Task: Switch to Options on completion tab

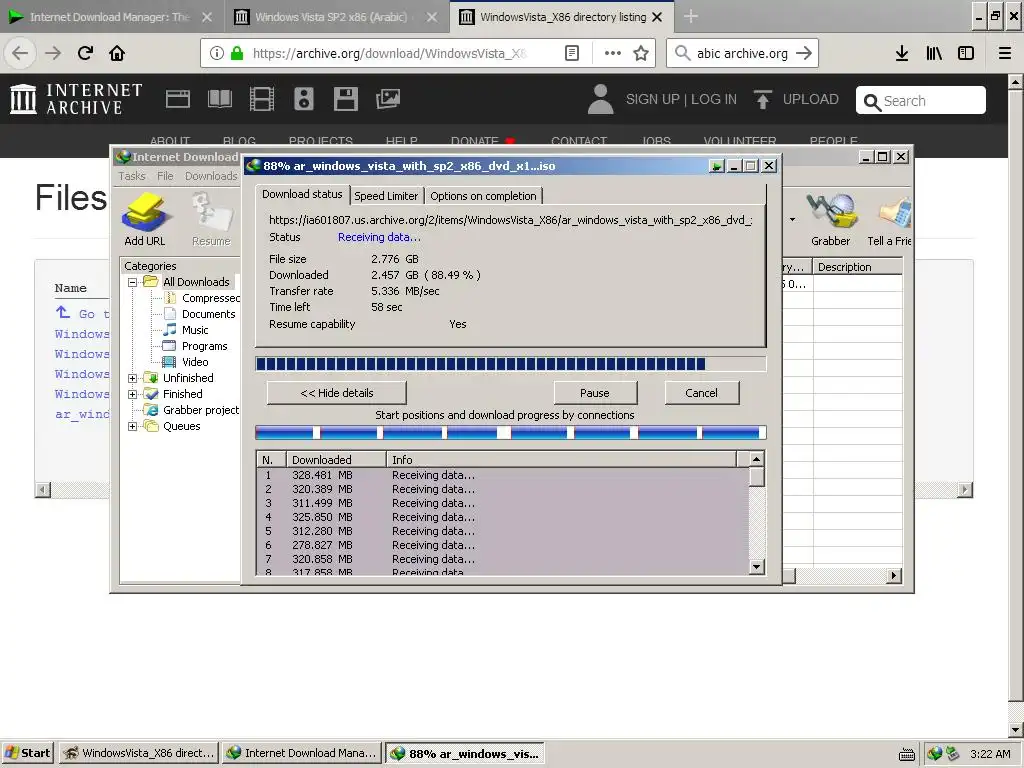Action: point(483,196)
